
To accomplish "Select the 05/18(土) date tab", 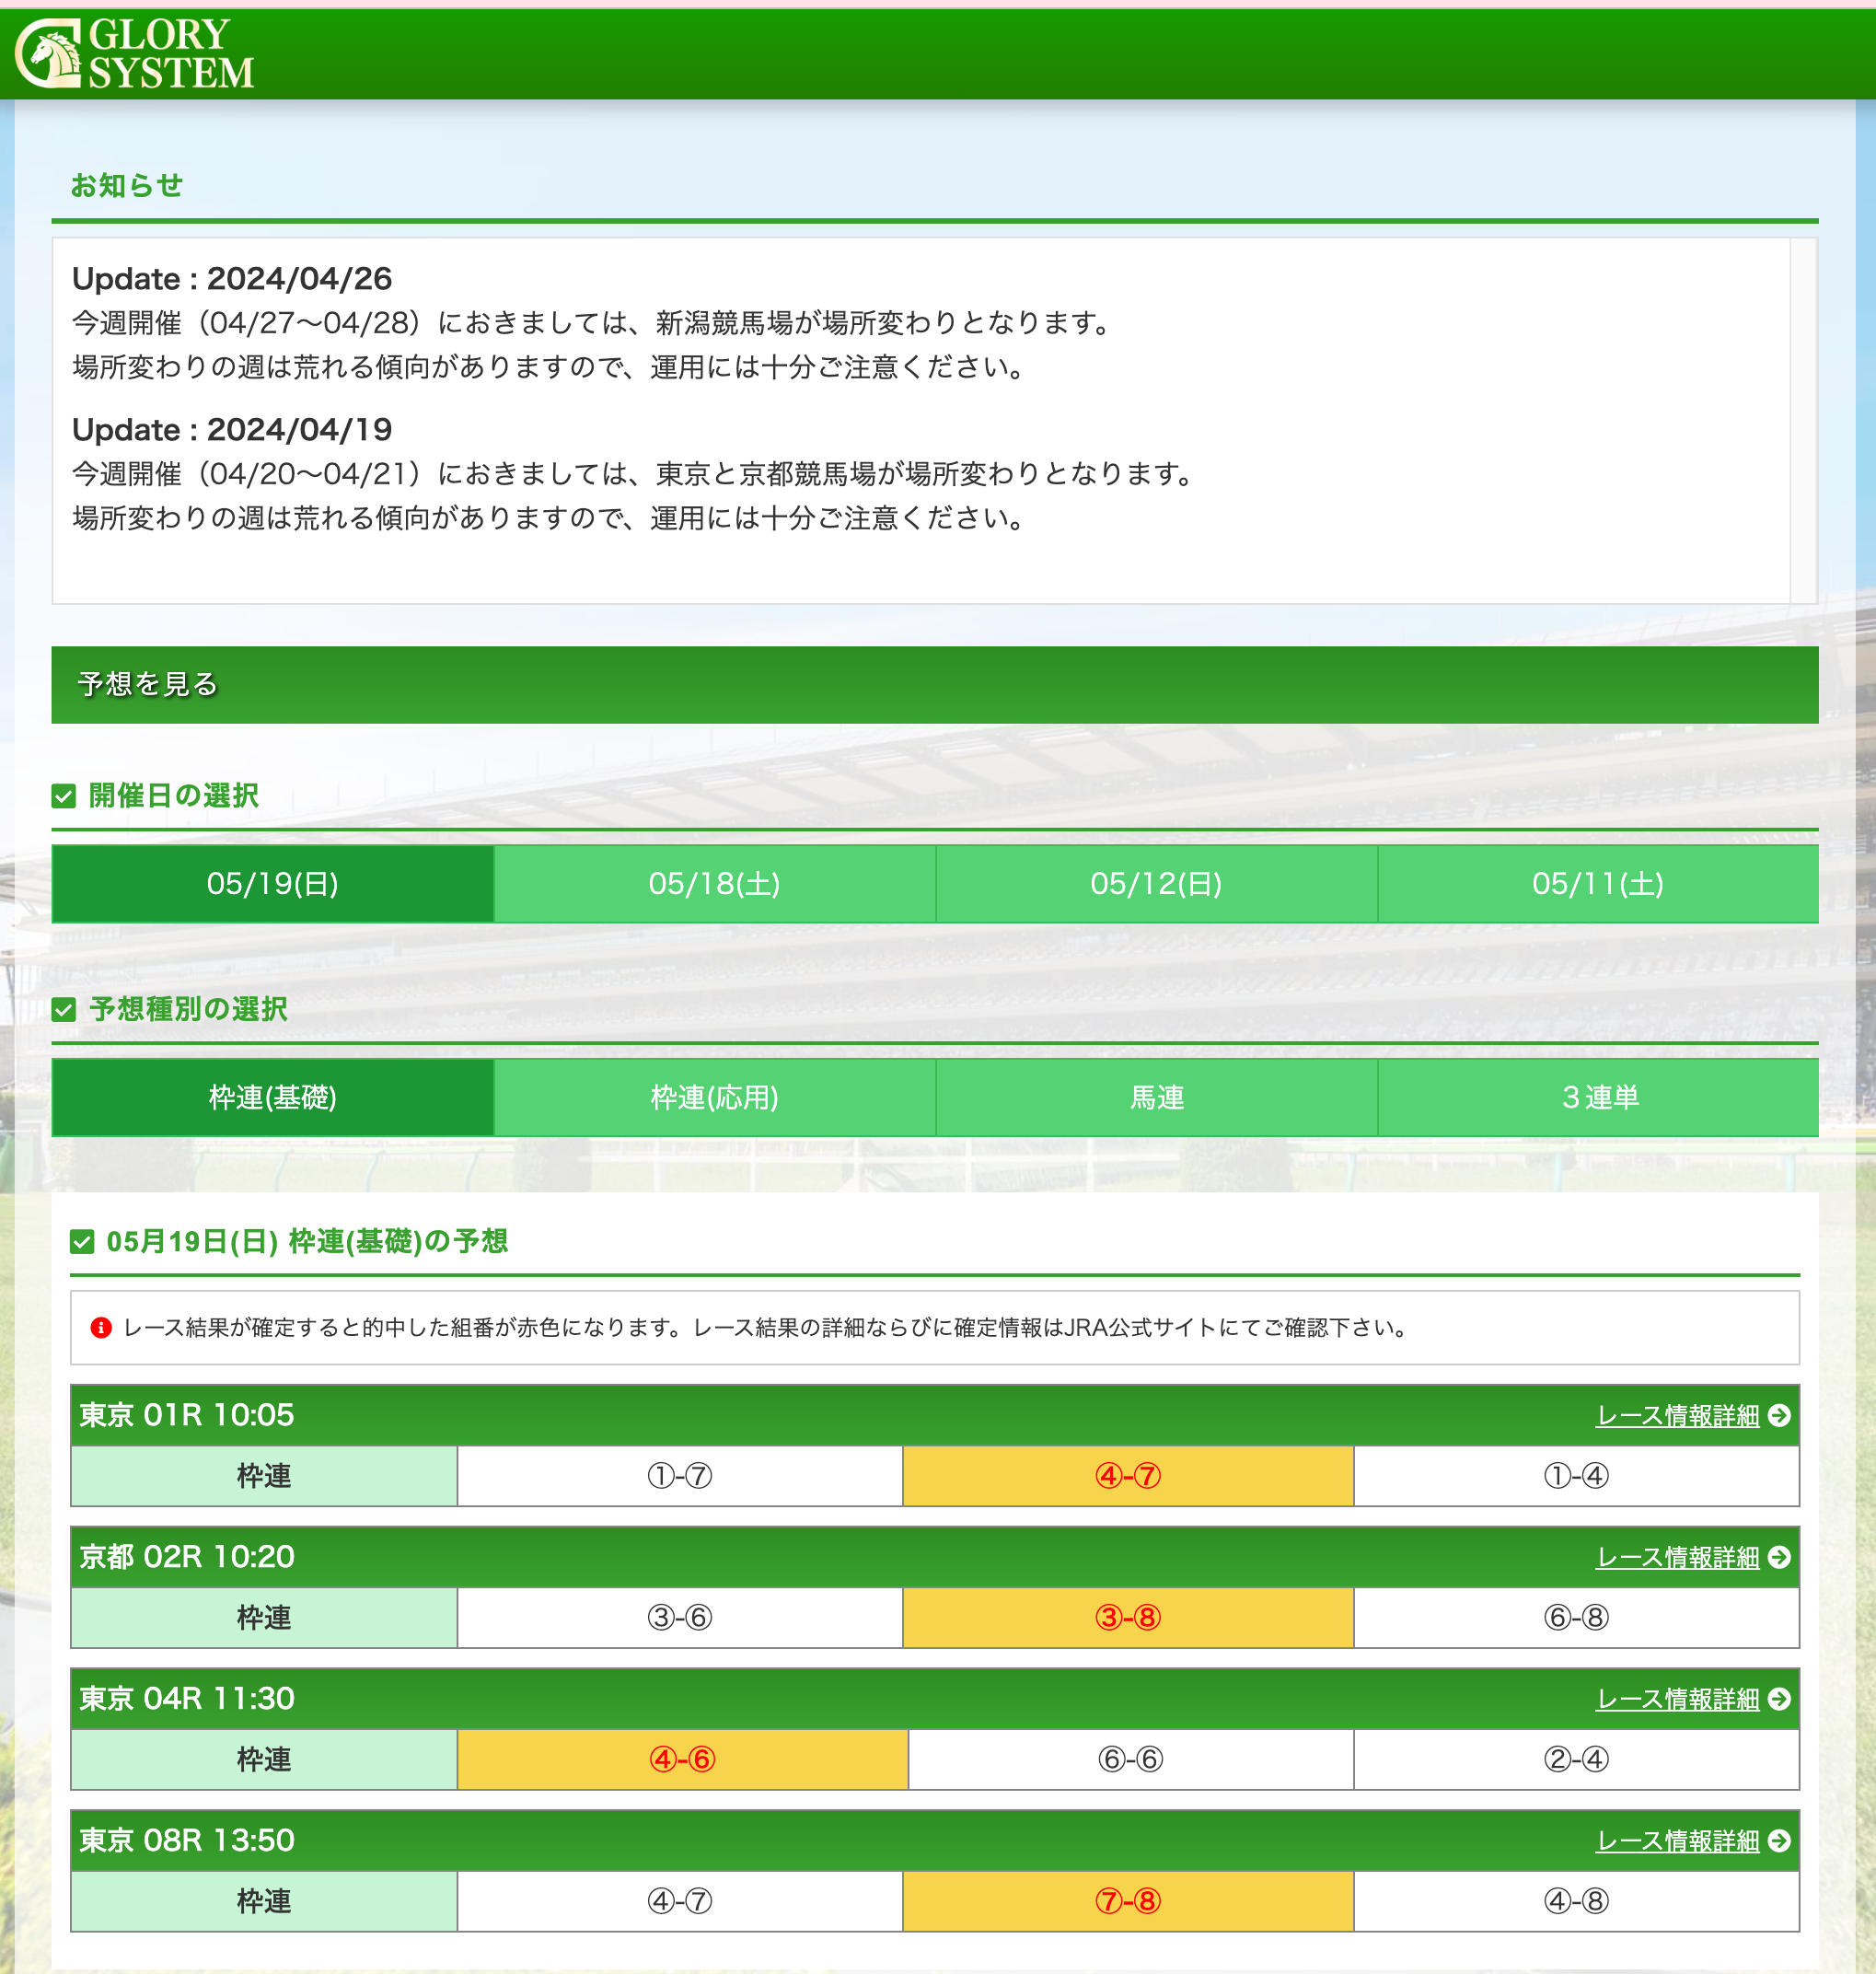I will [x=714, y=884].
